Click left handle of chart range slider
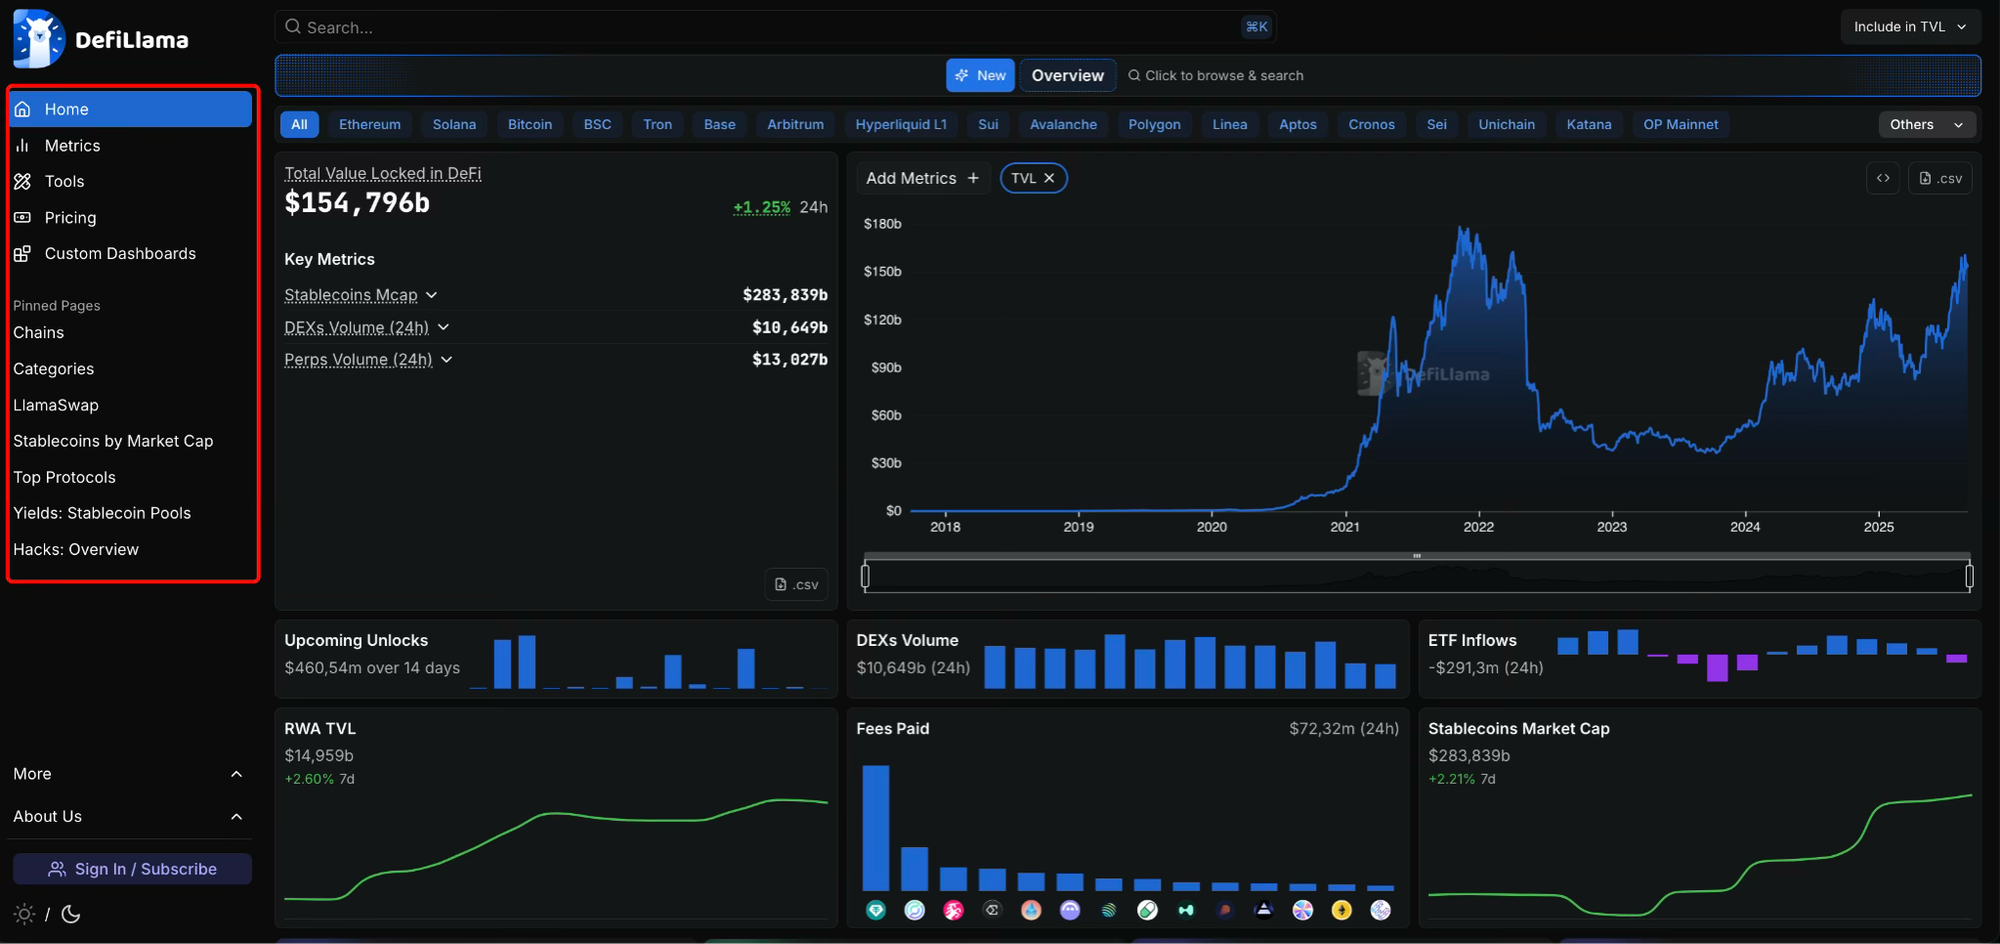Image resolution: width=2000 pixels, height=944 pixels. (865, 576)
